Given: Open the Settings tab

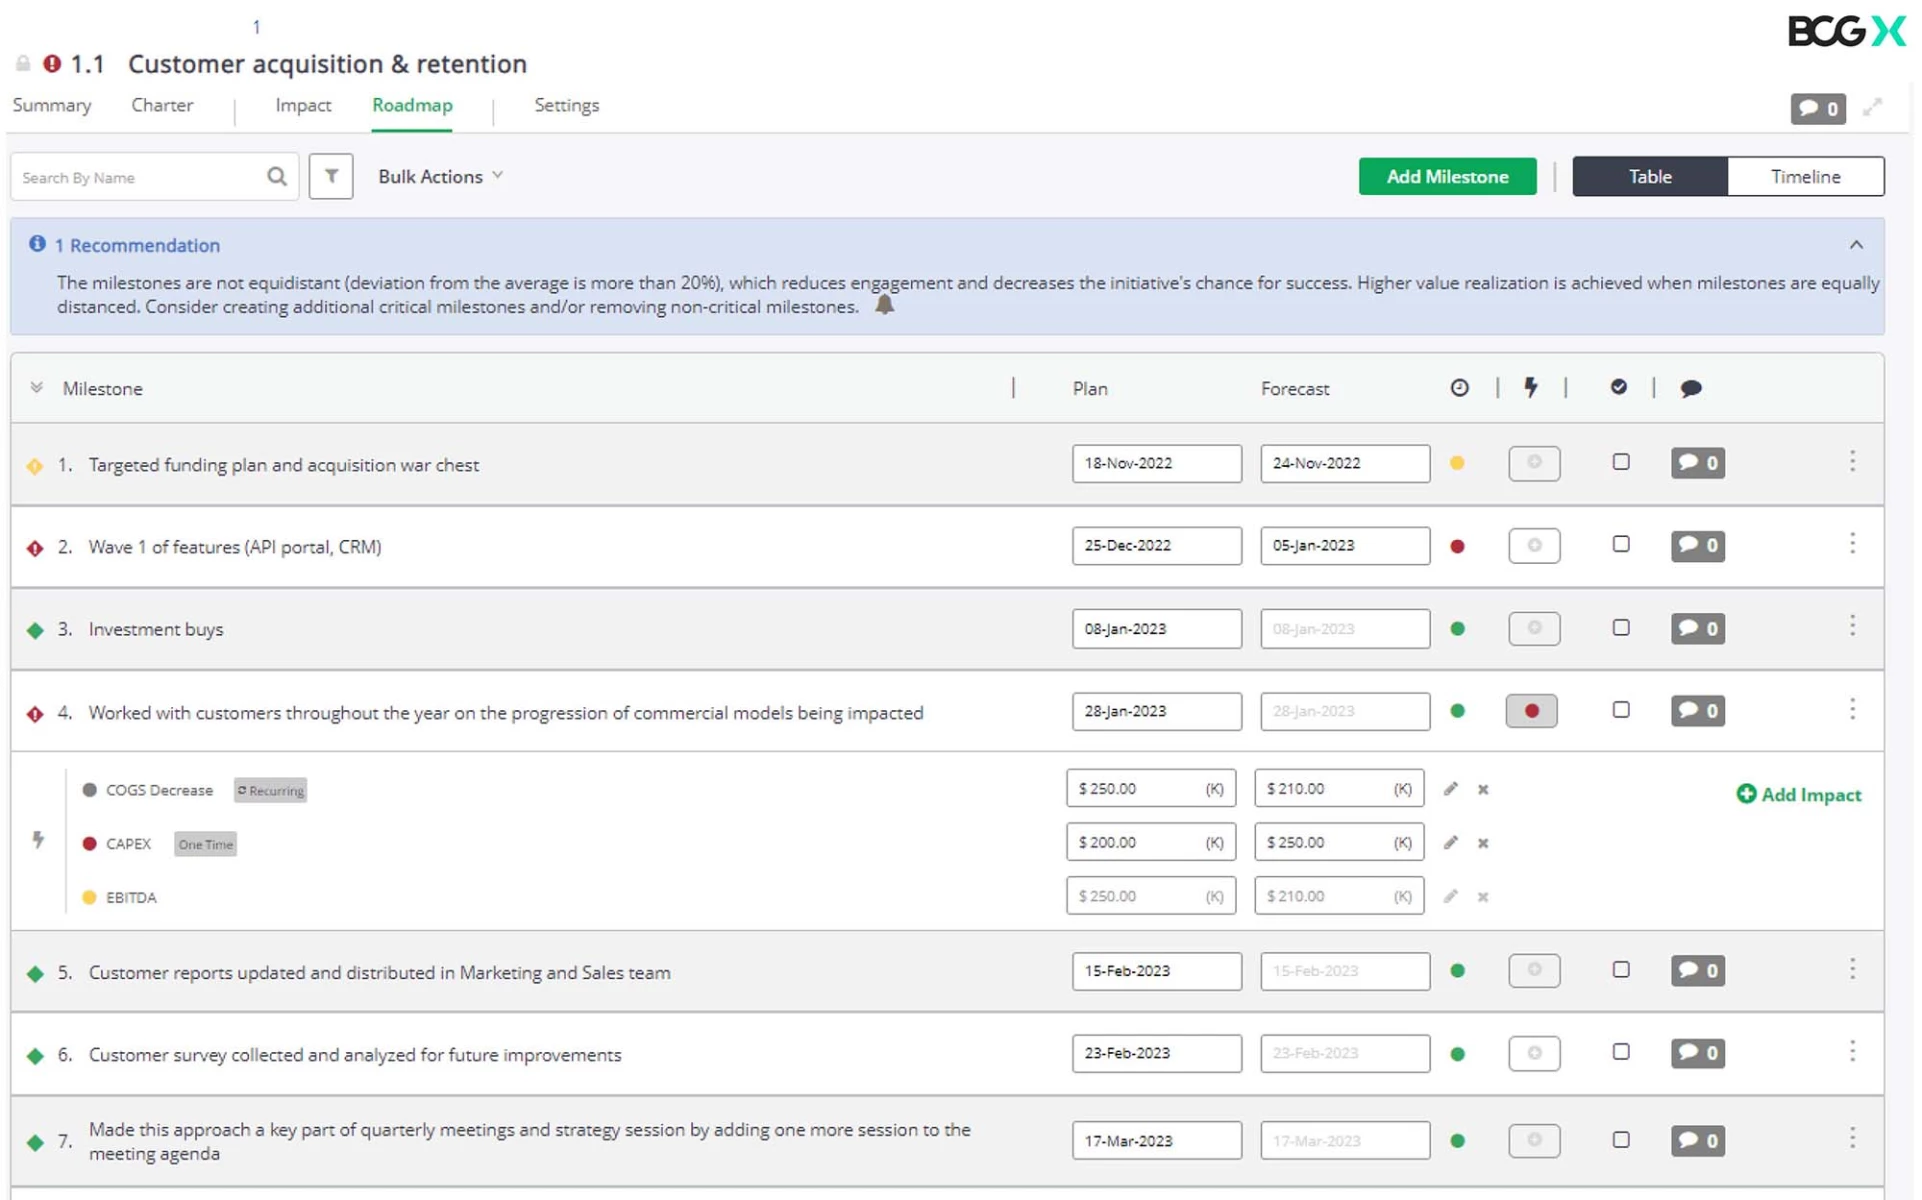Looking at the screenshot, I should [x=566, y=105].
